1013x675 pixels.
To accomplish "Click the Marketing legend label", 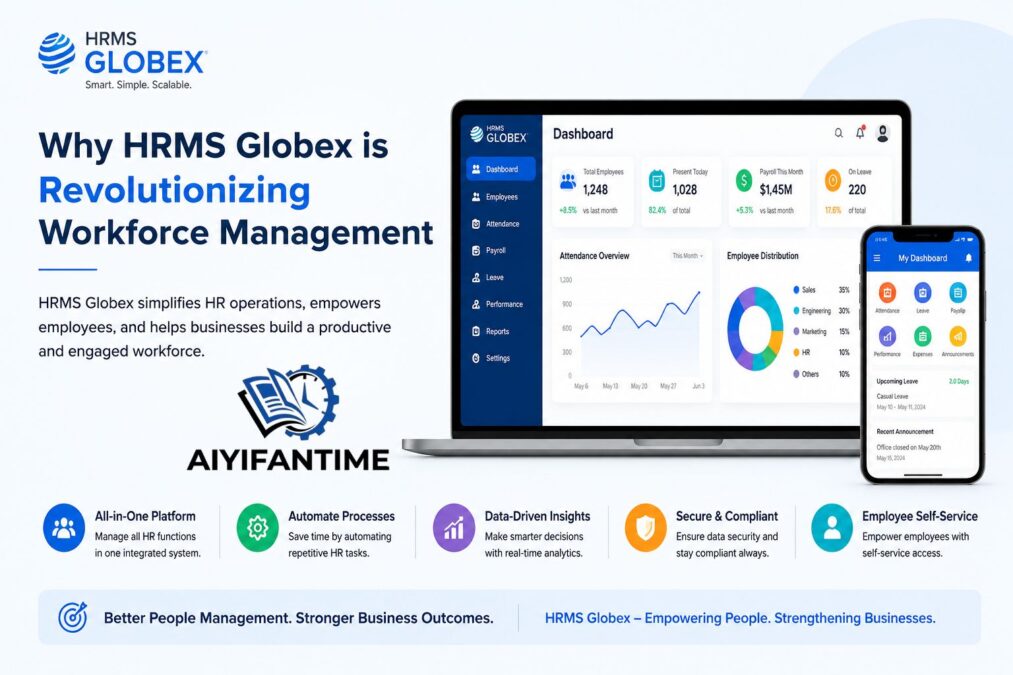I will (814, 332).
